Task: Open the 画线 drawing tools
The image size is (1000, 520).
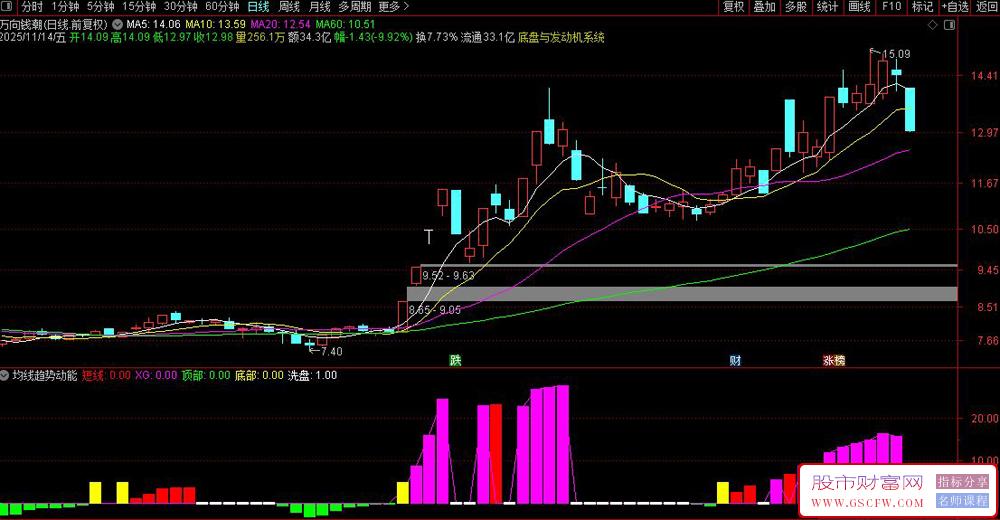Action: (x=859, y=7)
